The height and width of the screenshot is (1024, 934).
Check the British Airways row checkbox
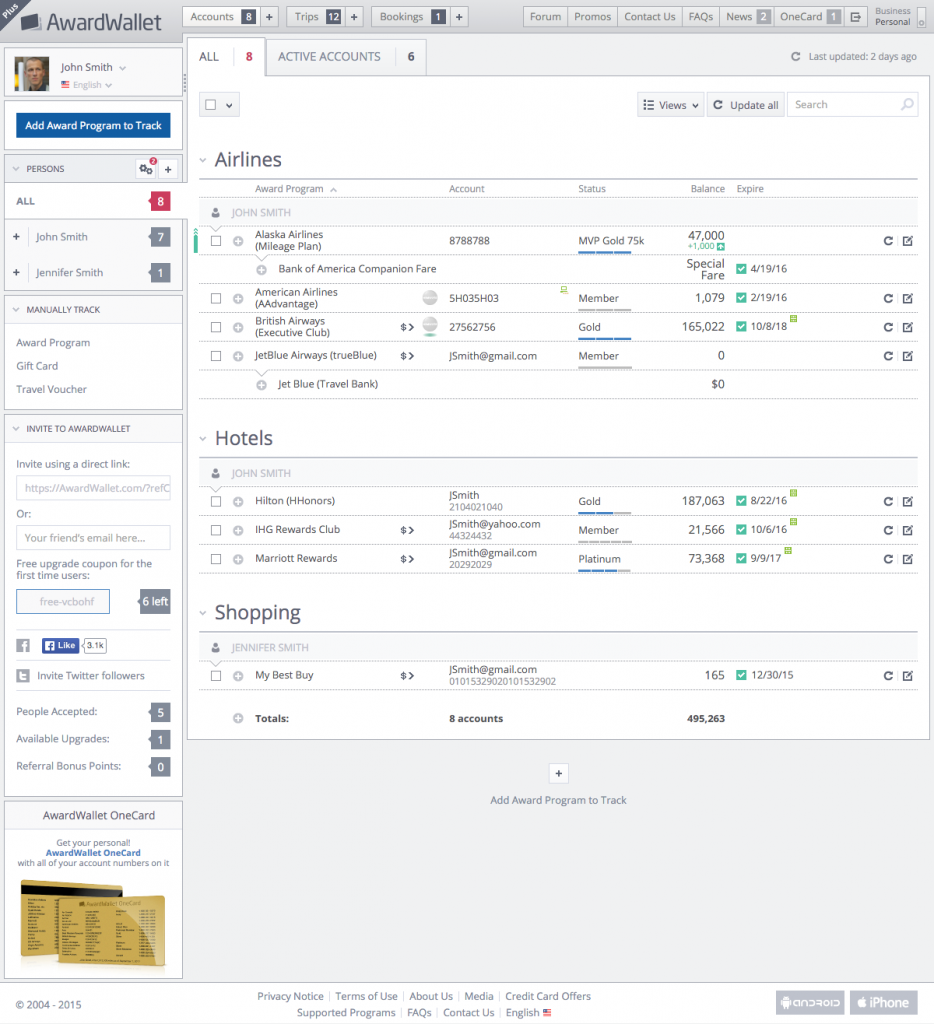click(216, 327)
